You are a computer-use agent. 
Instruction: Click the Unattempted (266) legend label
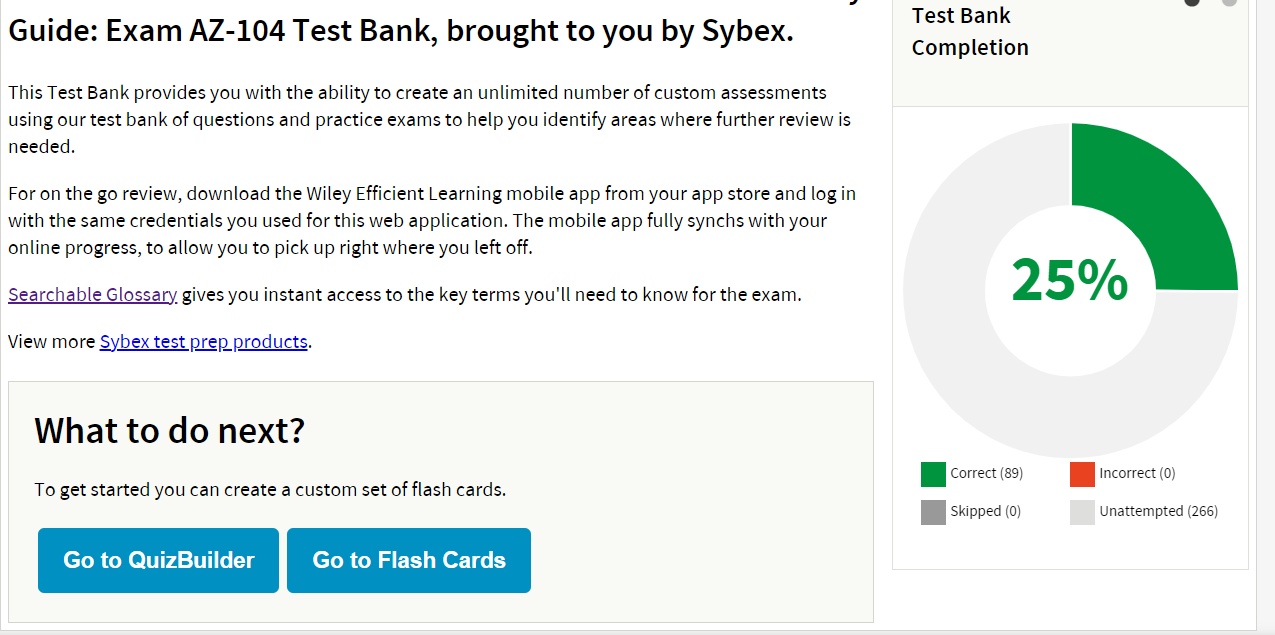1158,512
